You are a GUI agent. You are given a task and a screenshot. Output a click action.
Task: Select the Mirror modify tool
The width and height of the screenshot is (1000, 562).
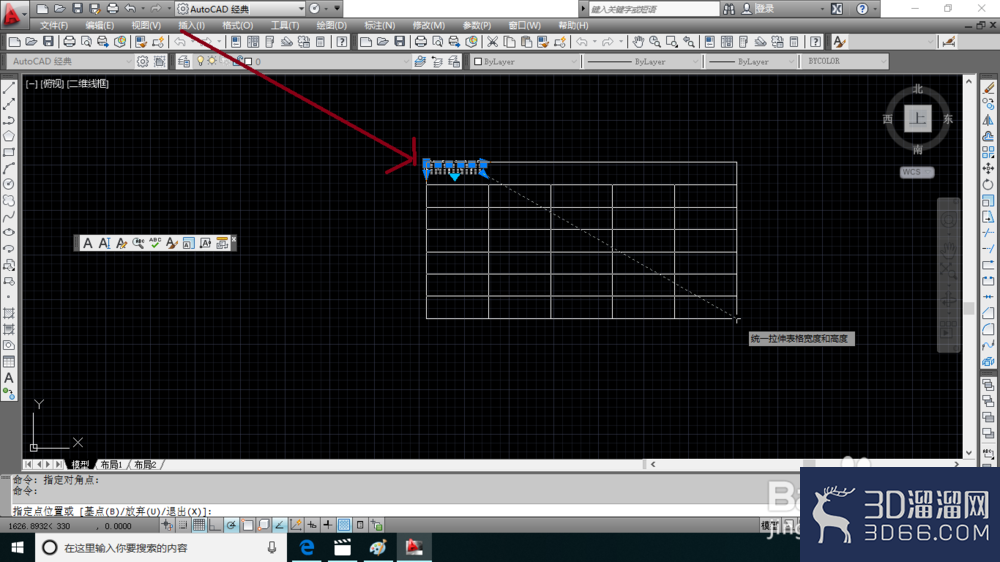(x=988, y=120)
